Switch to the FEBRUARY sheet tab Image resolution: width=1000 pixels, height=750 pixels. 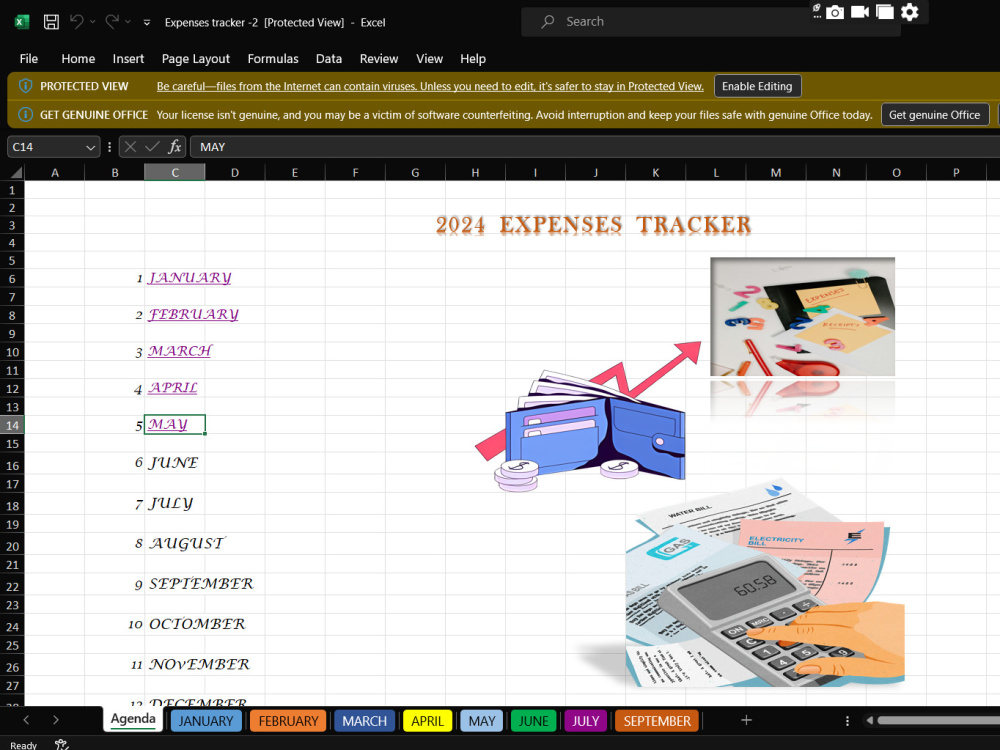pos(288,721)
